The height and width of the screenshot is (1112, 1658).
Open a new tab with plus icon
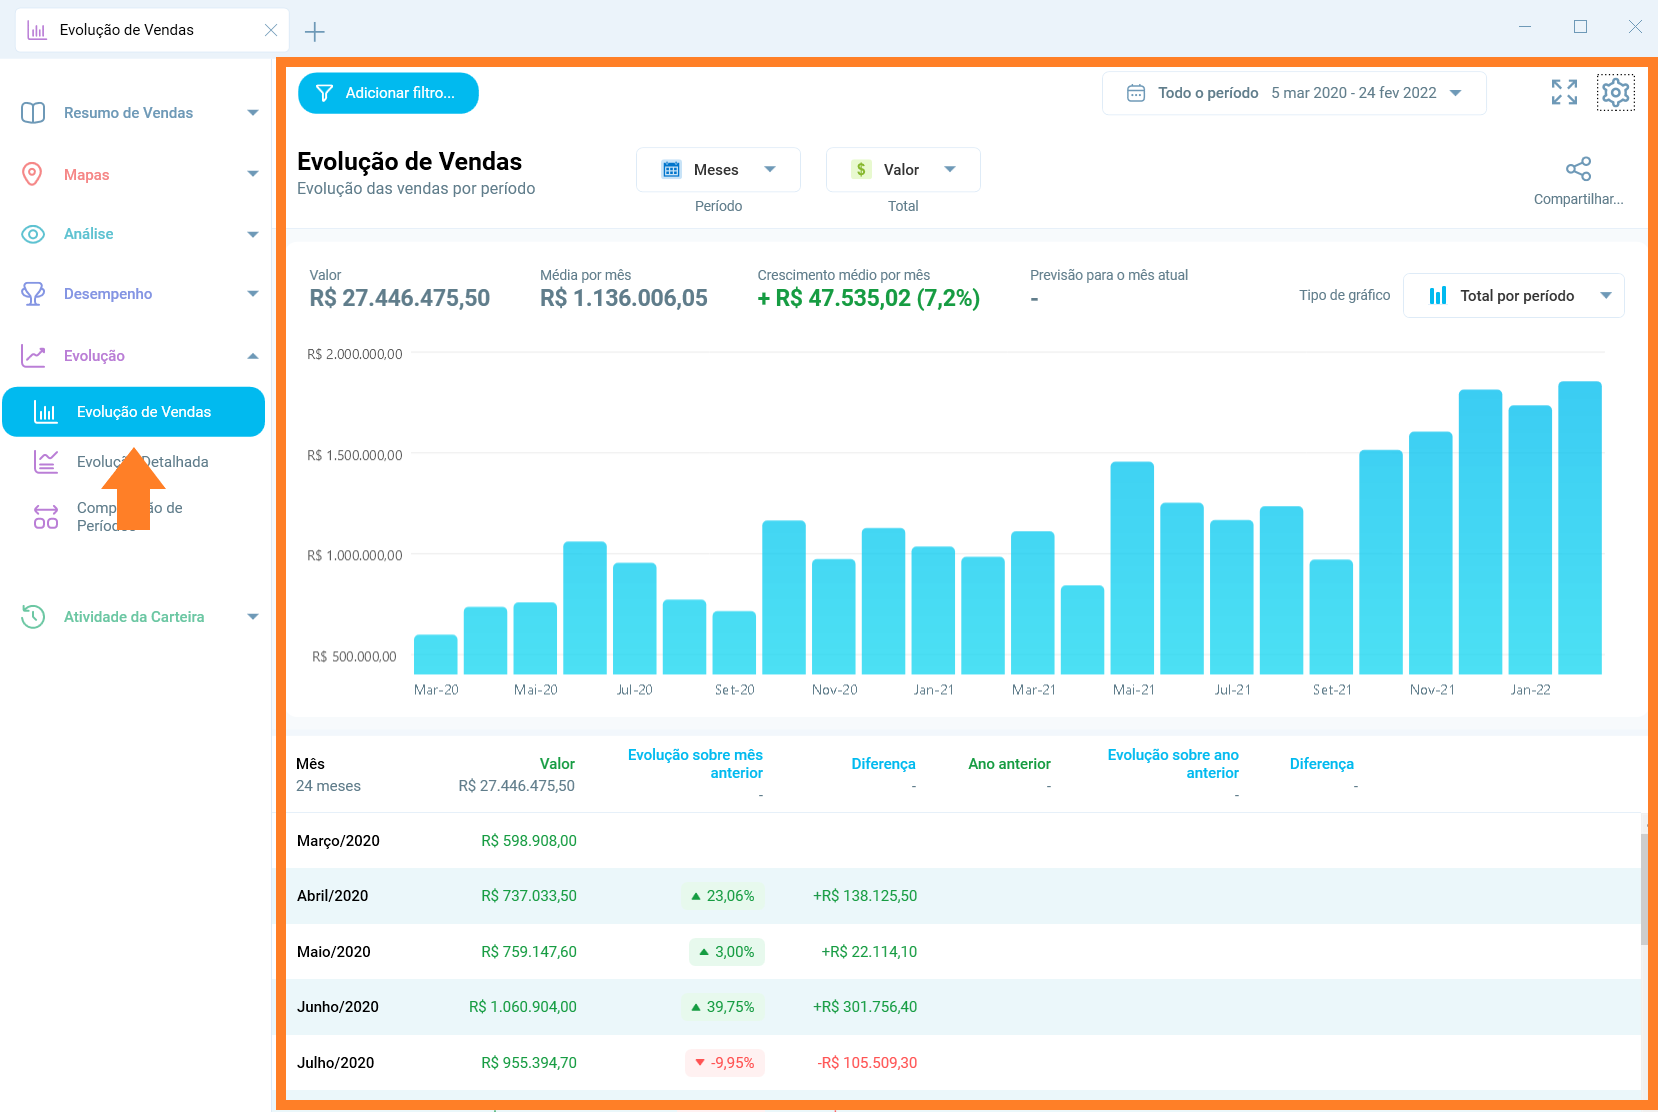coord(314,32)
